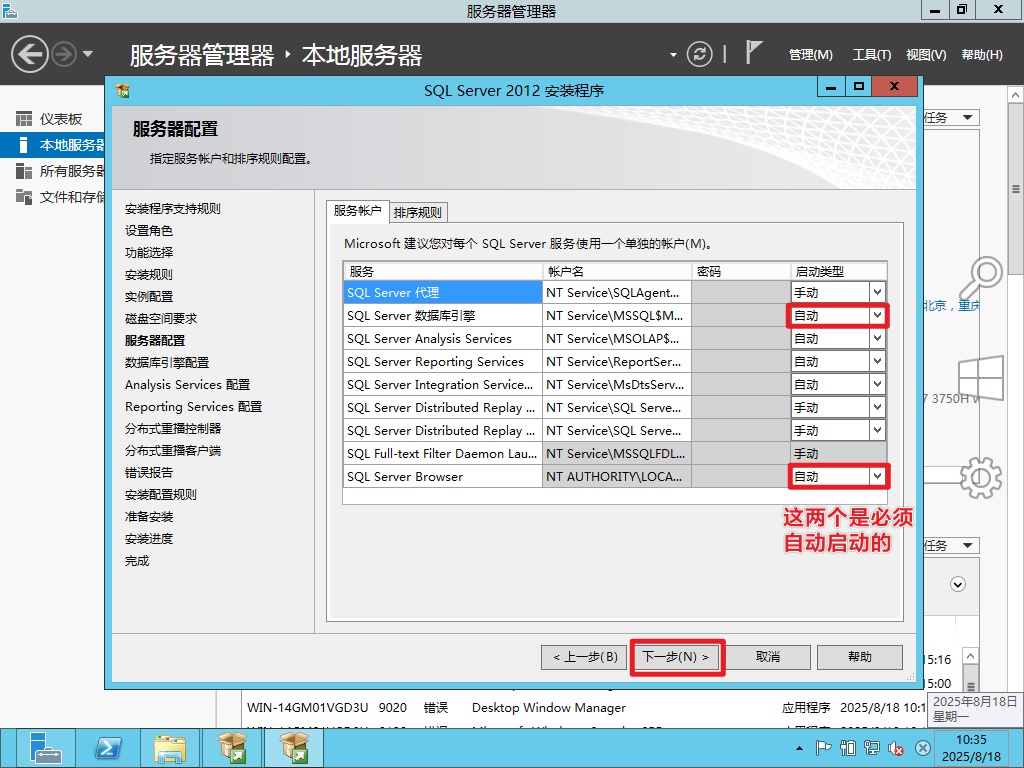Click the Server Manager back arrow
Image resolution: width=1024 pixels, height=768 pixels.
(x=29, y=54)
